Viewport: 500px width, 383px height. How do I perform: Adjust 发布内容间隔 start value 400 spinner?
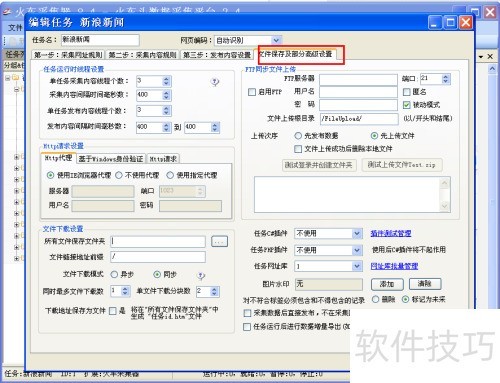(166, 127)
